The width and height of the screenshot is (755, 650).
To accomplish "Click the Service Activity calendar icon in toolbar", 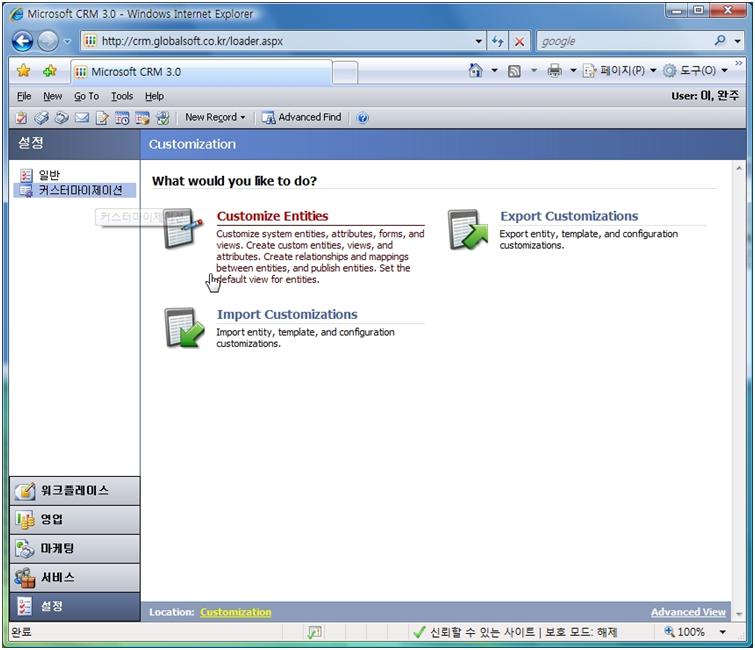I will 142,117.
